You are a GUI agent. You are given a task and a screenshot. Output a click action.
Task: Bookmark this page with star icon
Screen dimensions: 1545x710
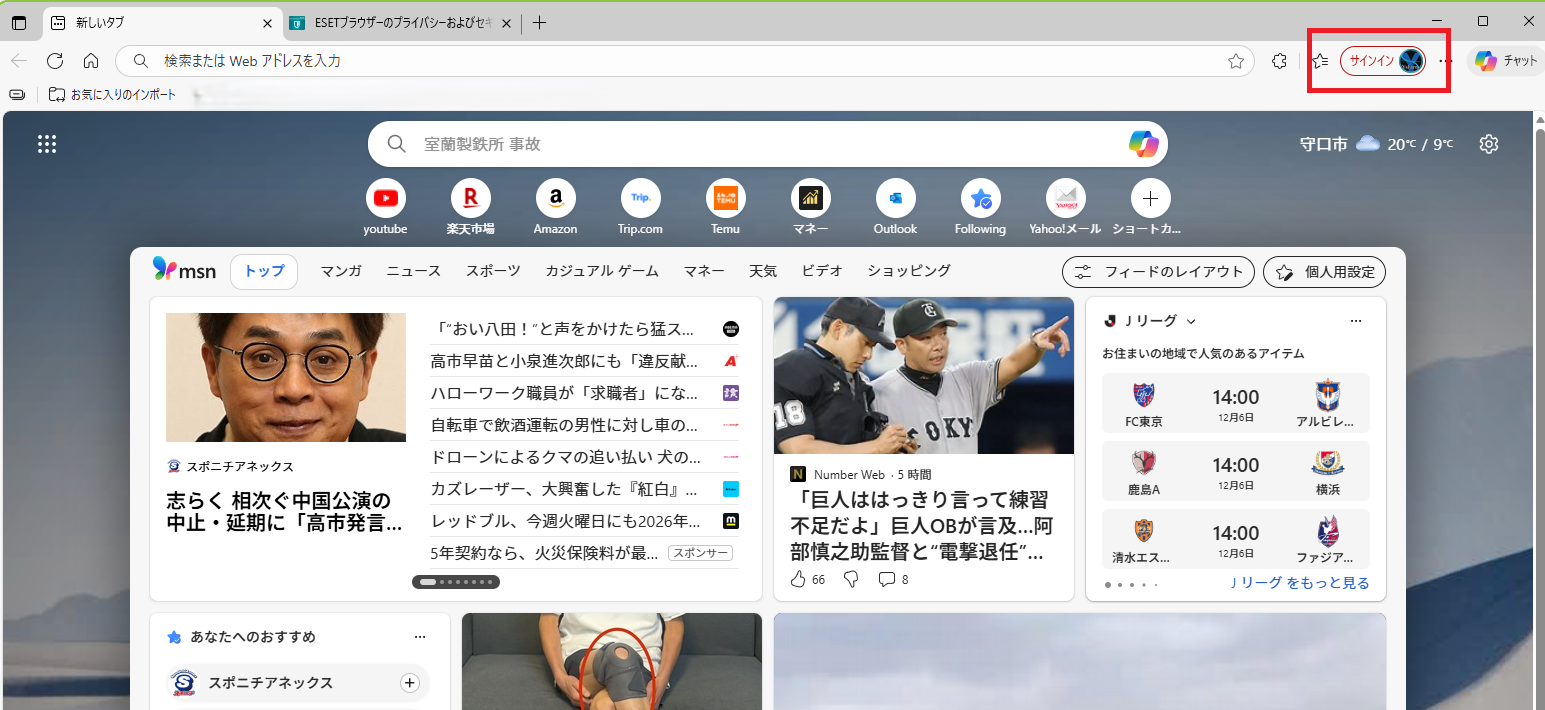pyautogui.click(x=1236, y=61)
